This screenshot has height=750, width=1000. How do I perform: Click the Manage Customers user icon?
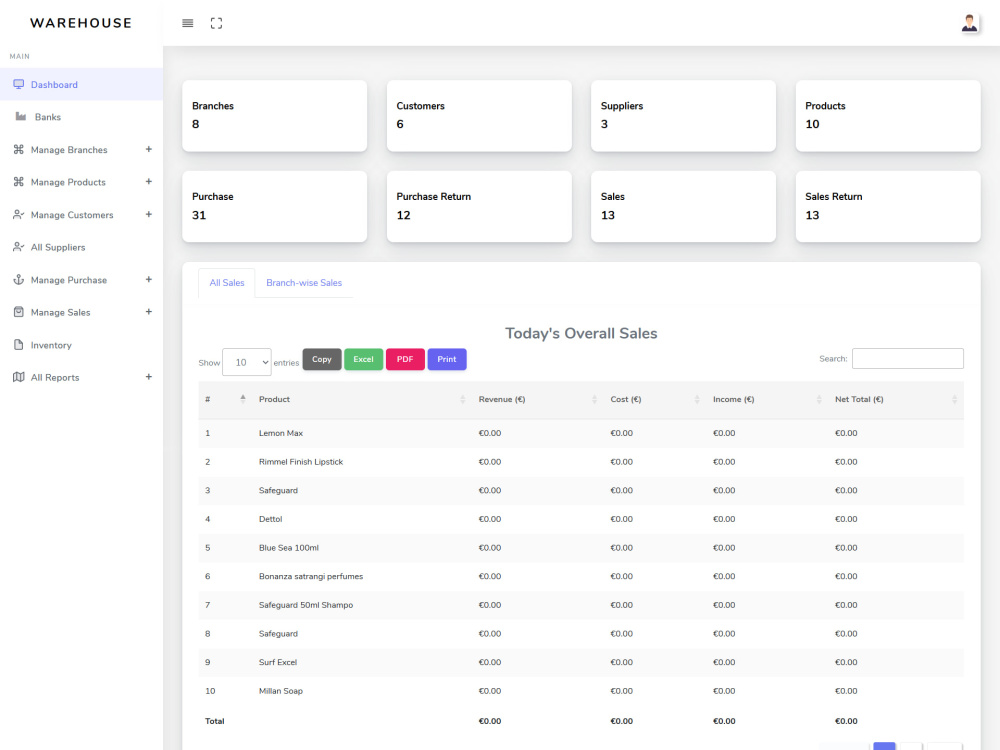pos(18,214)
